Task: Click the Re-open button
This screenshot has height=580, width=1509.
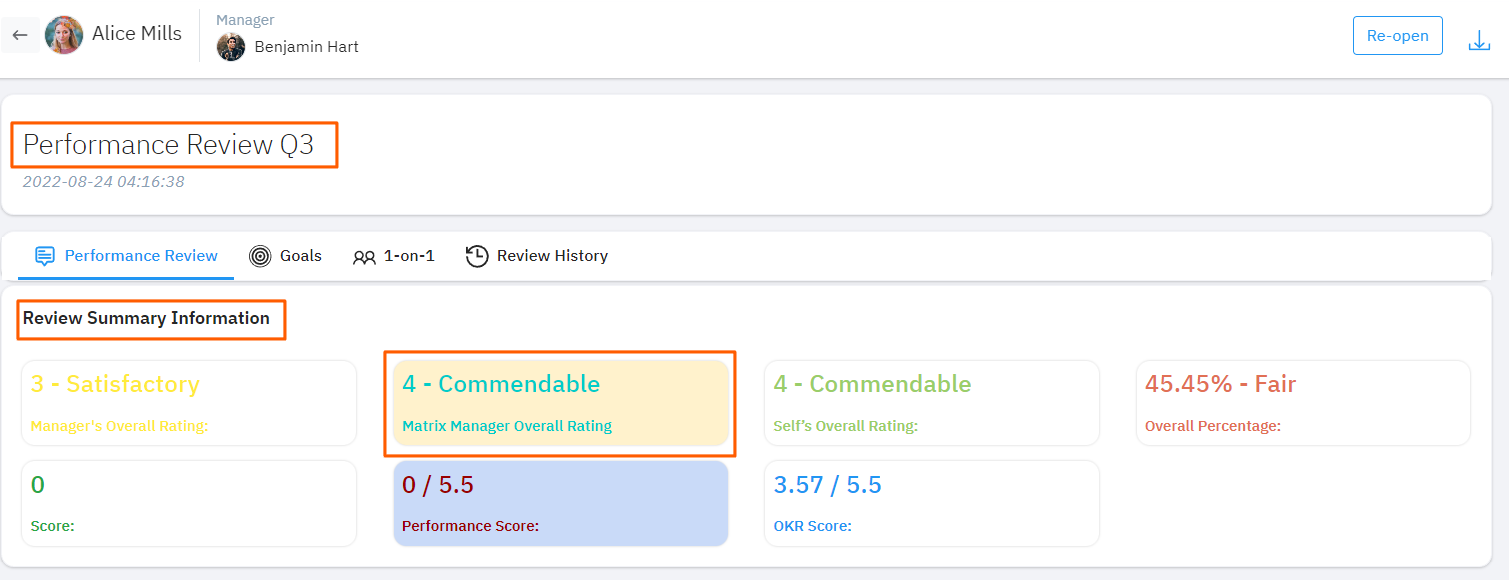Action: click(x=1397, y=35)
